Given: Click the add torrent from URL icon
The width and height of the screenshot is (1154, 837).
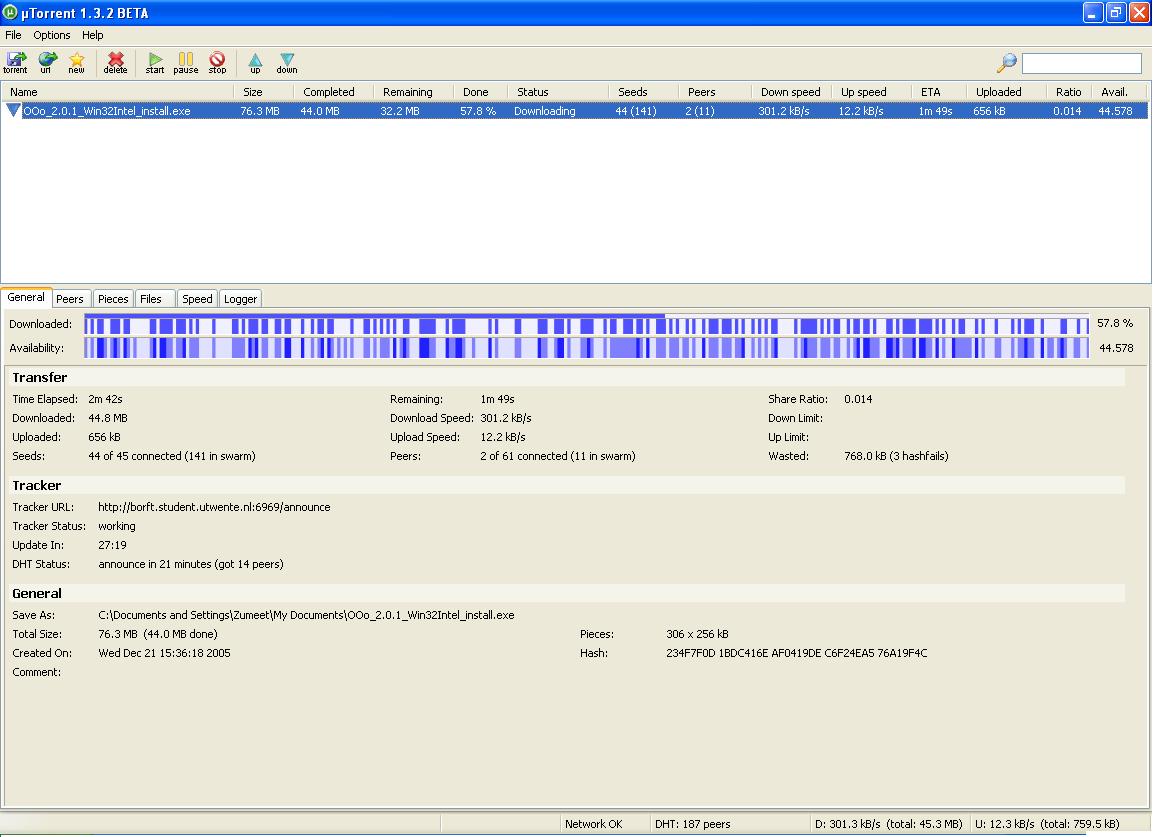Looking at the screenshot, I should (46, 62).
